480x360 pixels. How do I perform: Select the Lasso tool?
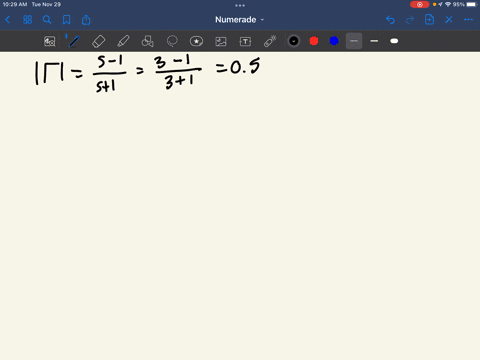tap(172, 41)
